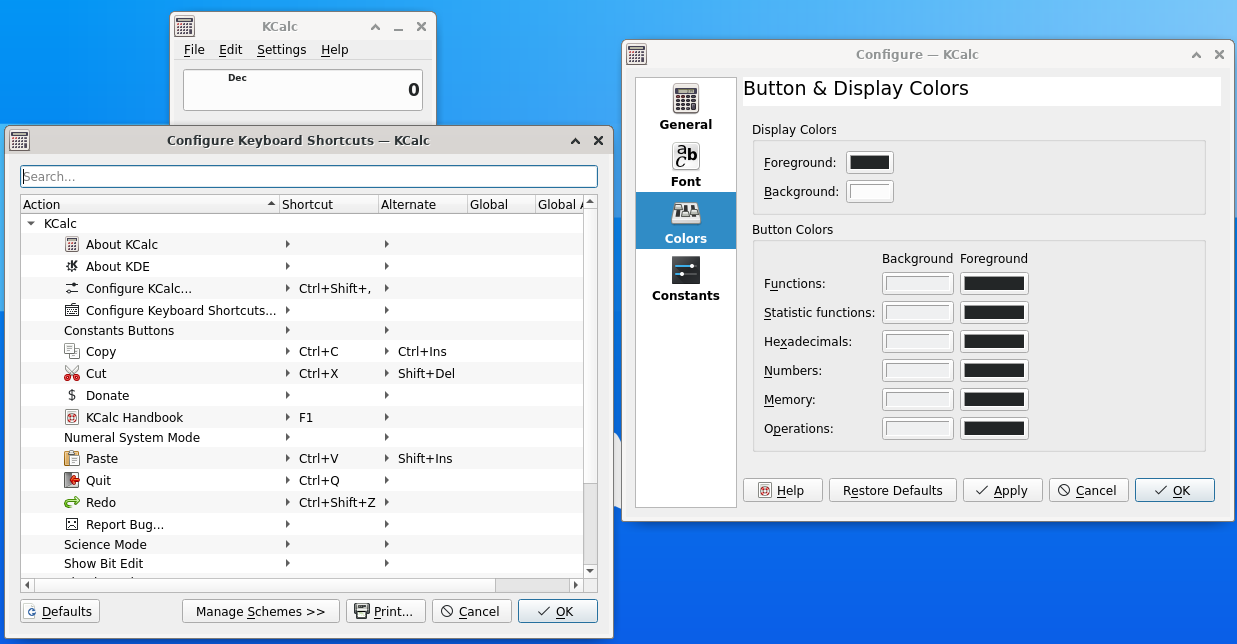This screenshot has height=644, width=1237.
Task: Expand the Cut shortcut Ctrl+X editor
Action: click(x=287, y=373)
